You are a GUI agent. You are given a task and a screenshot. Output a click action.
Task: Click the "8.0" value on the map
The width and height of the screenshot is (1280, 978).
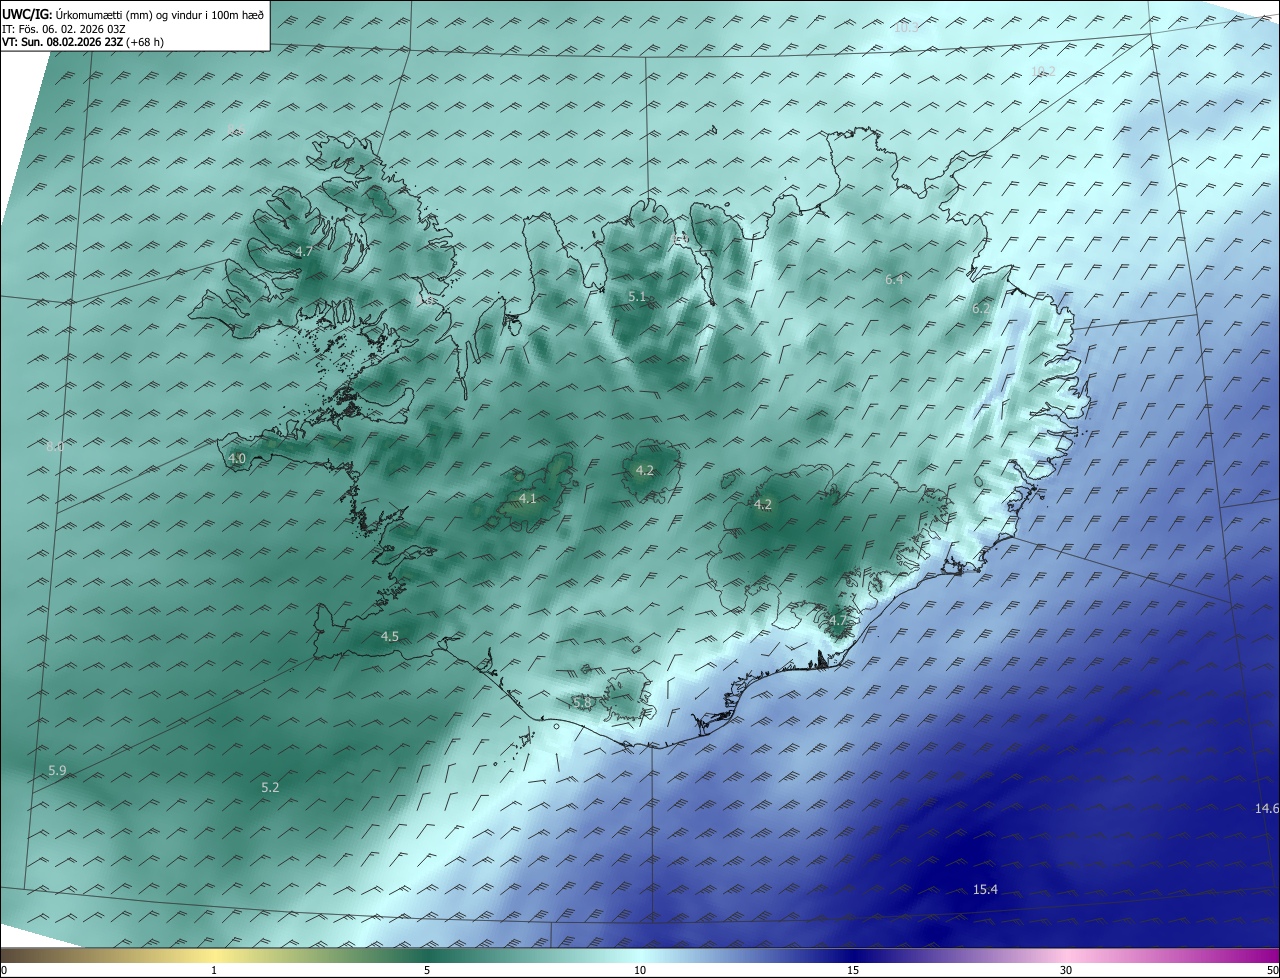55,447
